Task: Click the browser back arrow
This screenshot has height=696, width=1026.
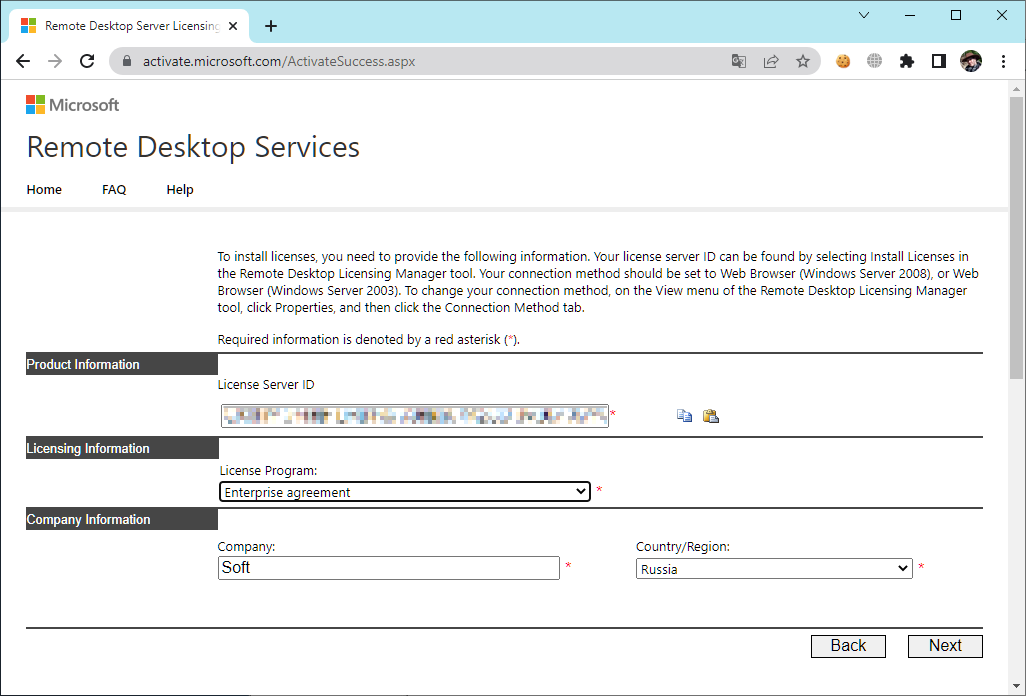Action: click(23, 61)
